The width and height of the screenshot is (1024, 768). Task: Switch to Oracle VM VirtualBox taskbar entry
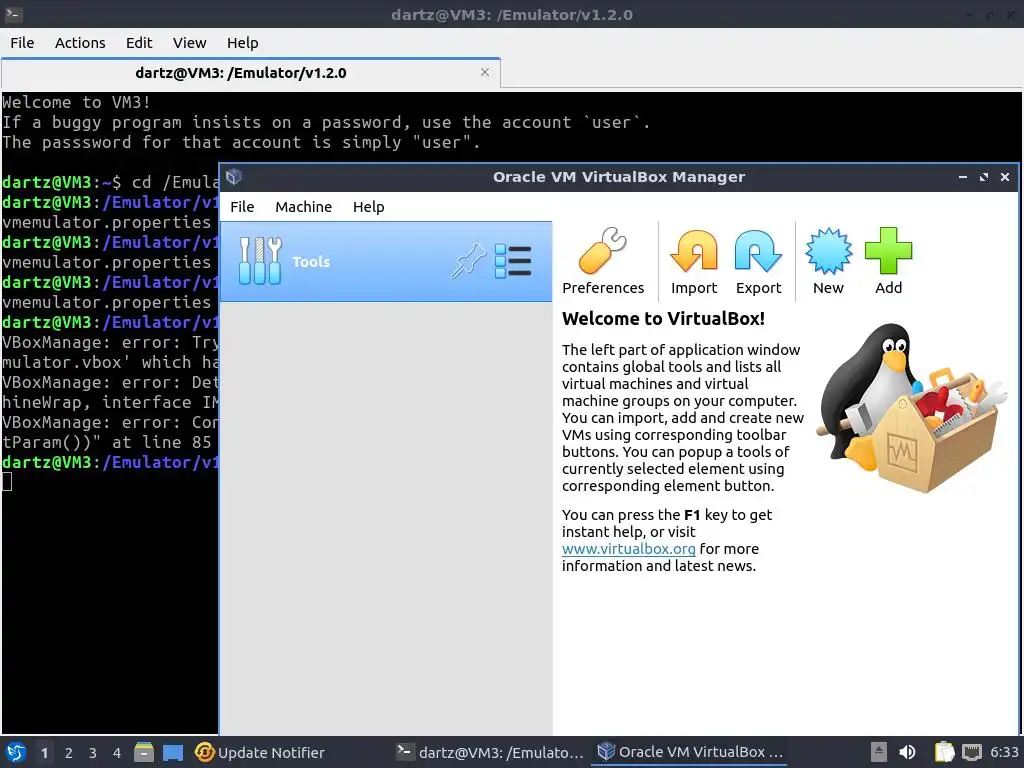(x=690, y=752)
